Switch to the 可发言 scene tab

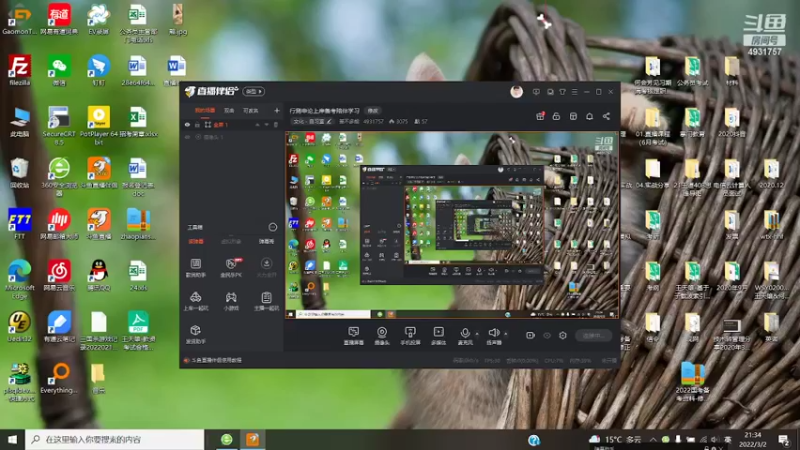pyautogui.click(x=251, y=110)
